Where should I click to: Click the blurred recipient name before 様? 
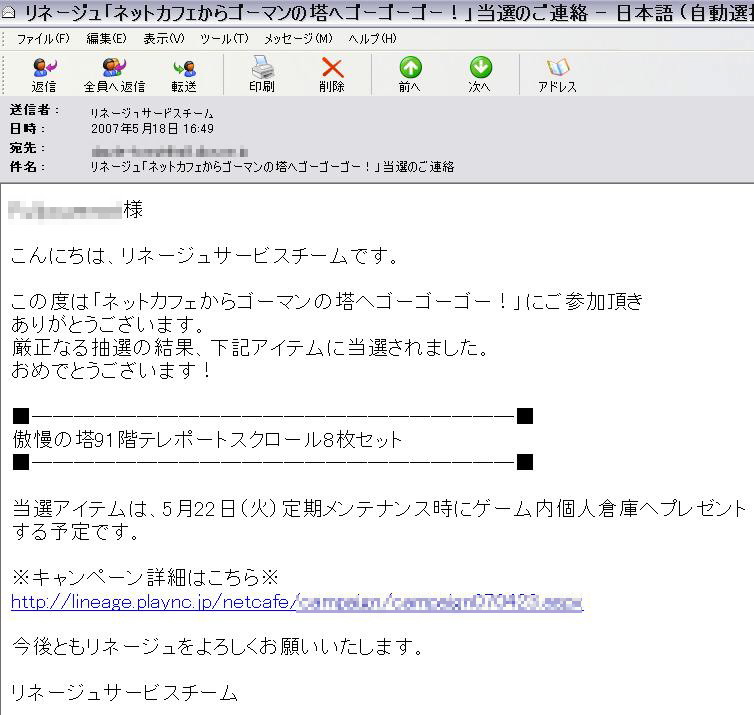65,211
